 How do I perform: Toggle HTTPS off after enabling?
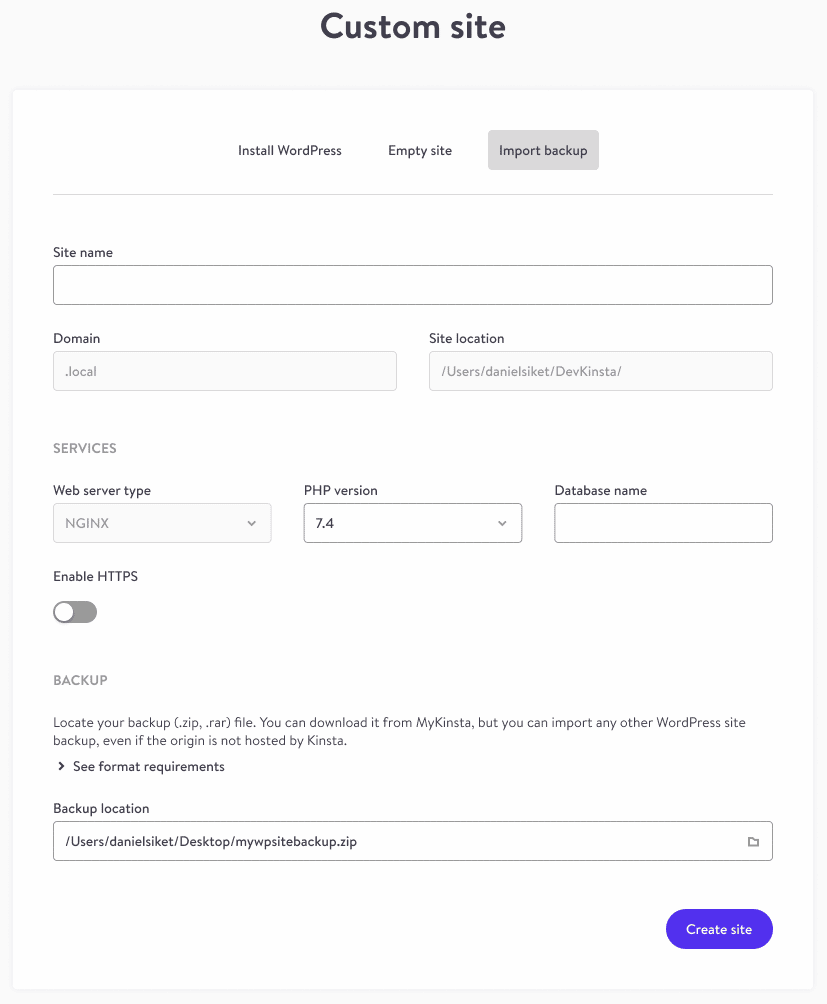[74, 611]
